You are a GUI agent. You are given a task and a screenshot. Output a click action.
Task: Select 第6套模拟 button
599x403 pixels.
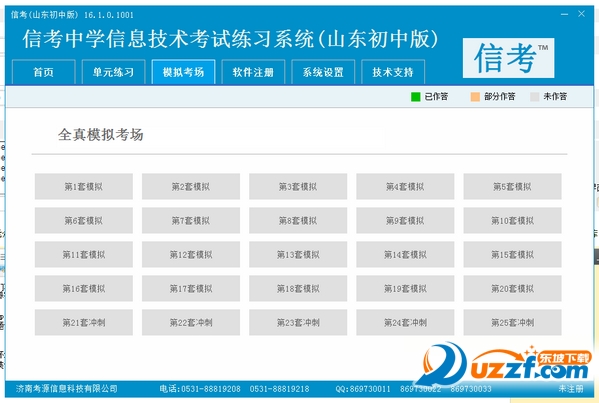[84, 220]
